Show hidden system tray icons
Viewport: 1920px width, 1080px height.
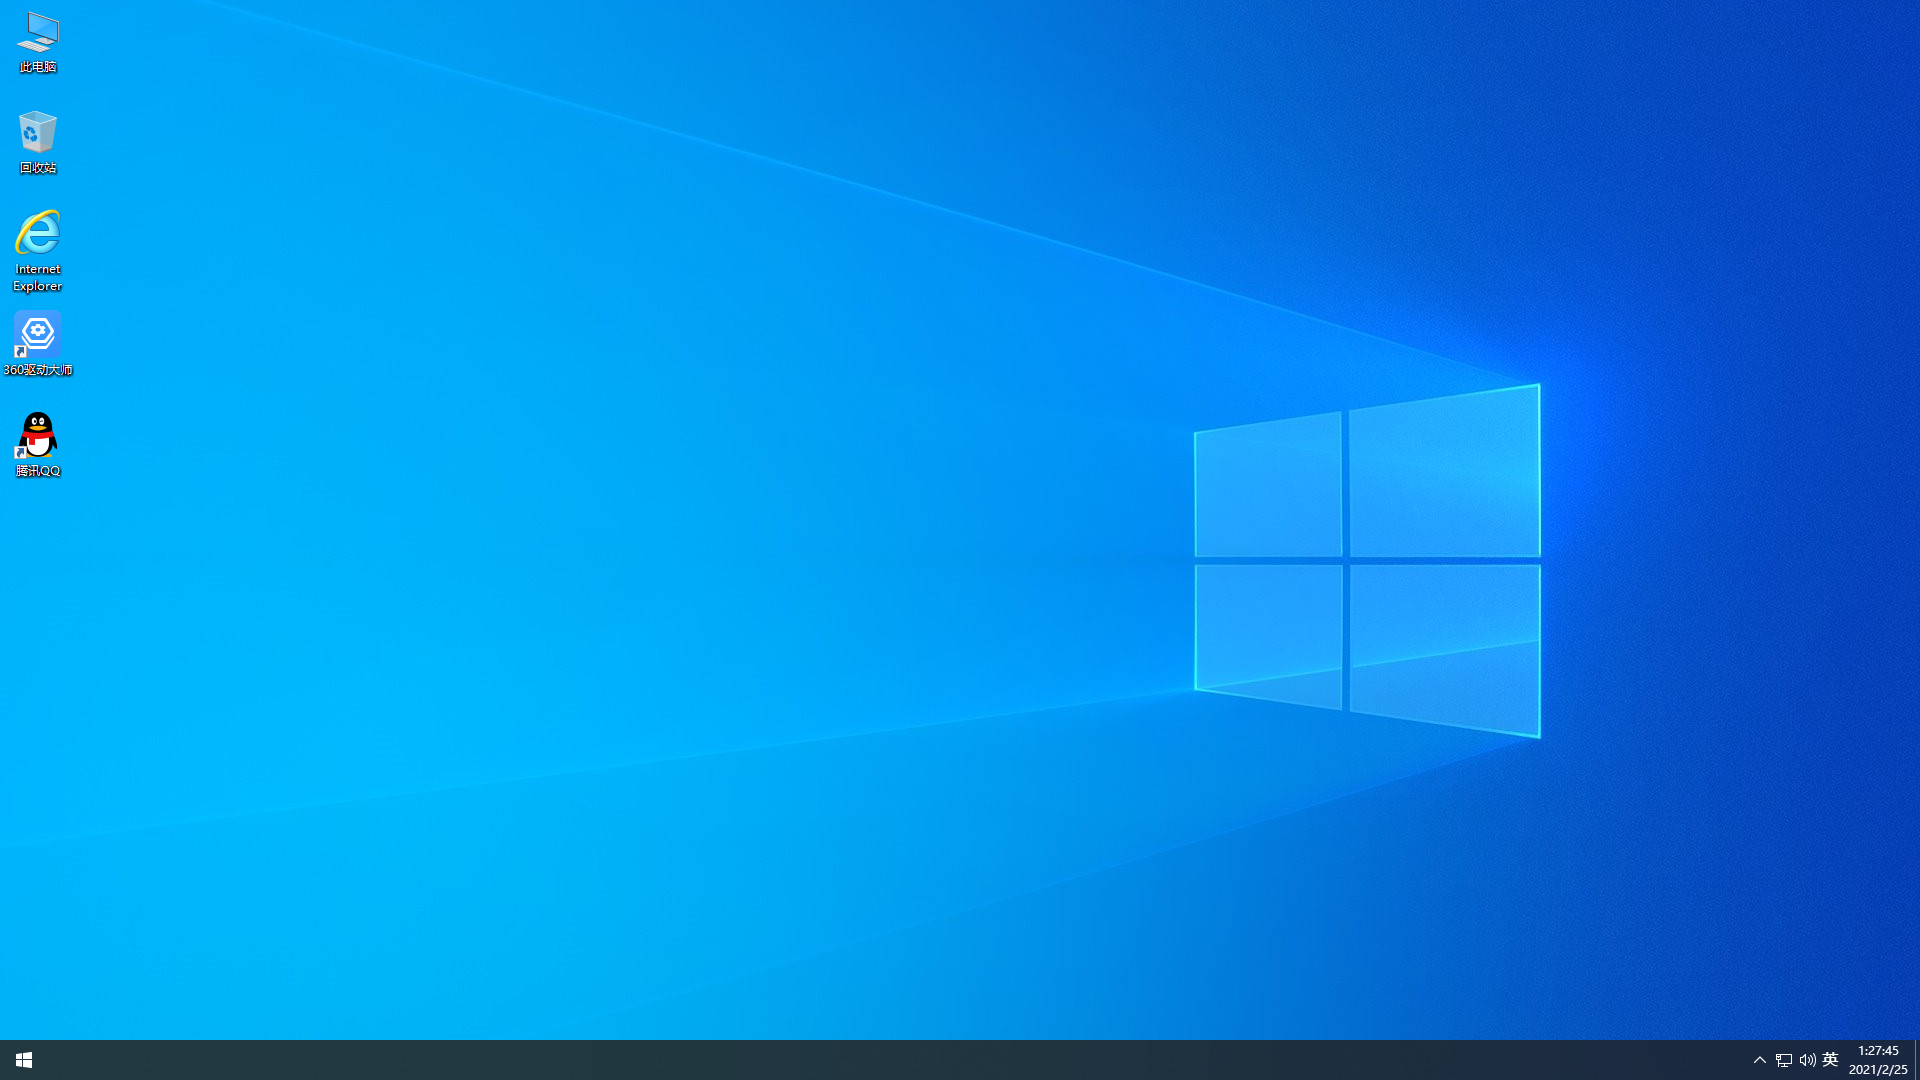[x=1760, y=1060]
